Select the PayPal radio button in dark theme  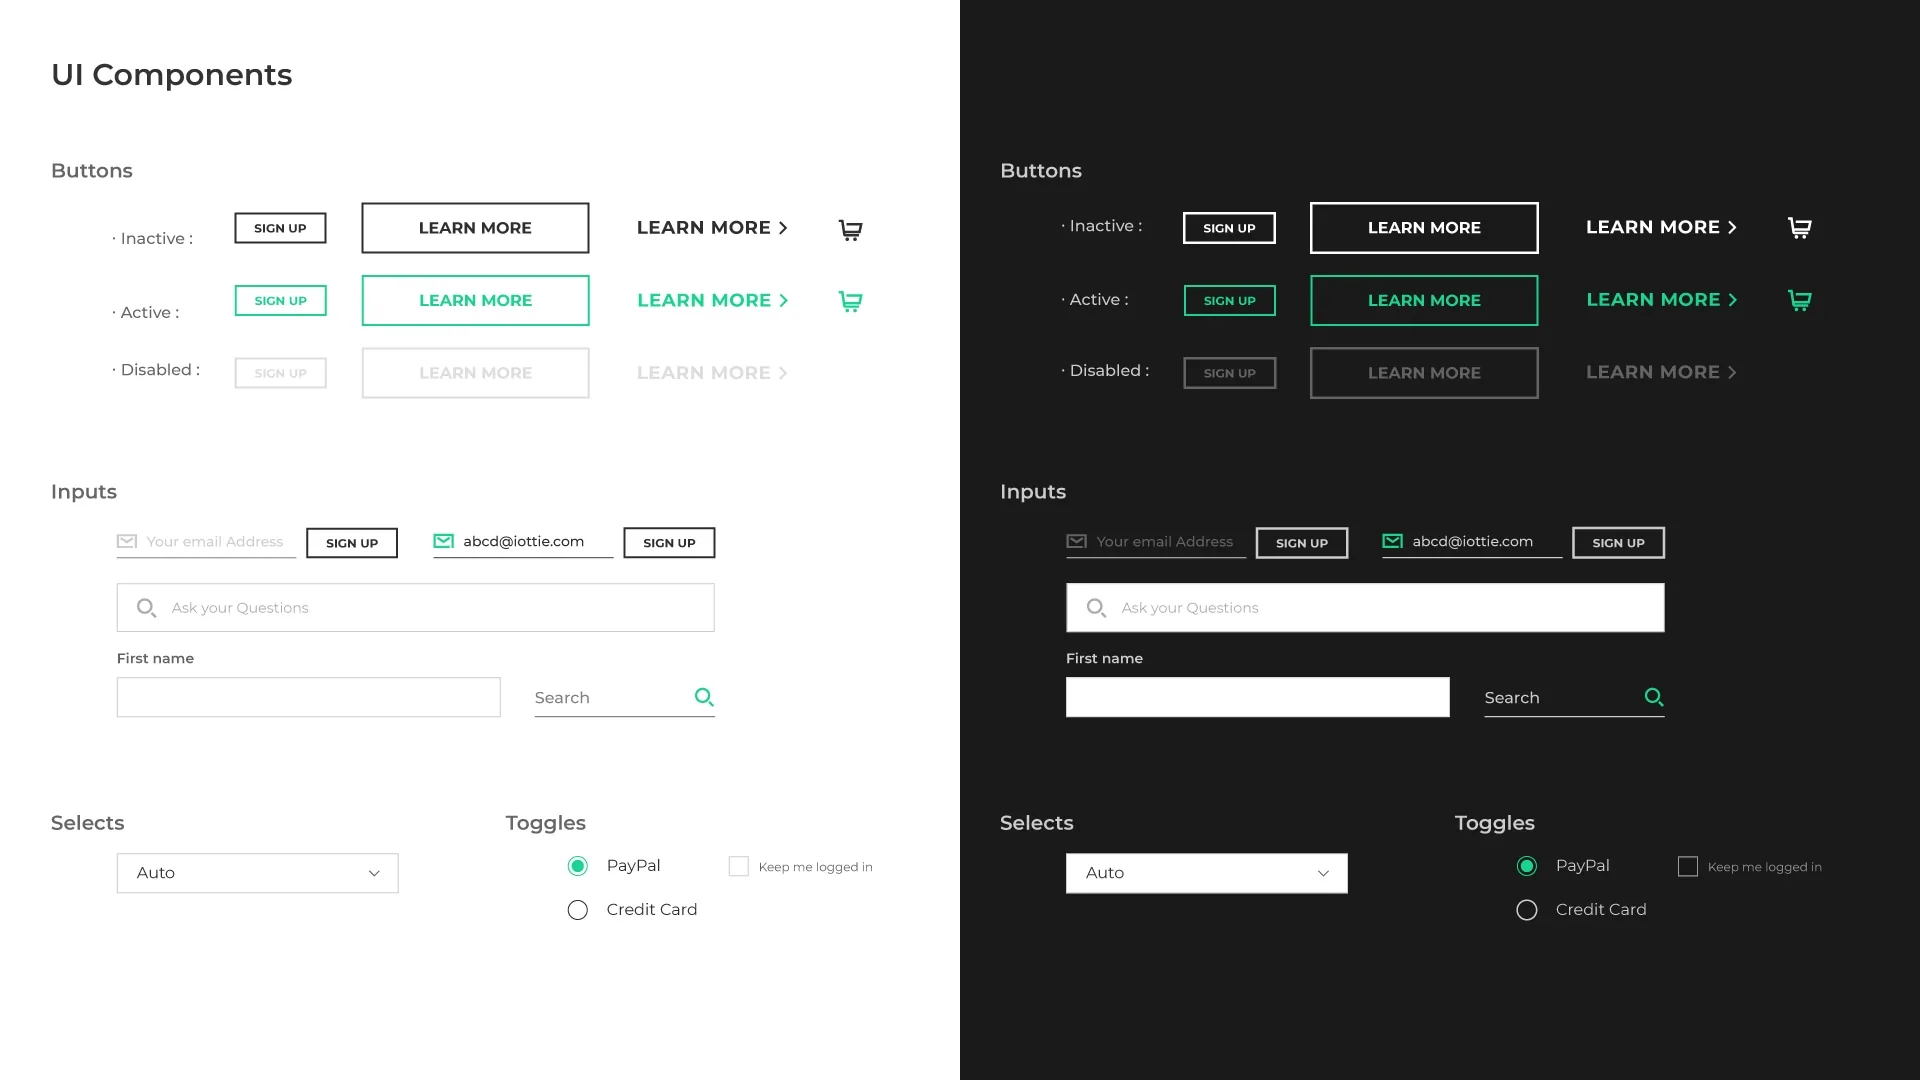[1527, 866]
